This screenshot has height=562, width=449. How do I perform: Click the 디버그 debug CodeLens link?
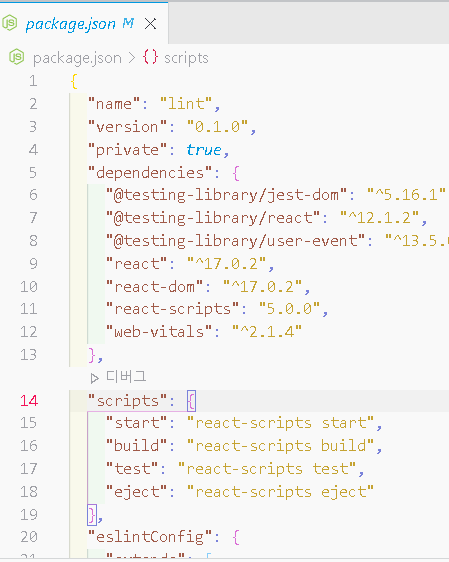coord(126,377)
